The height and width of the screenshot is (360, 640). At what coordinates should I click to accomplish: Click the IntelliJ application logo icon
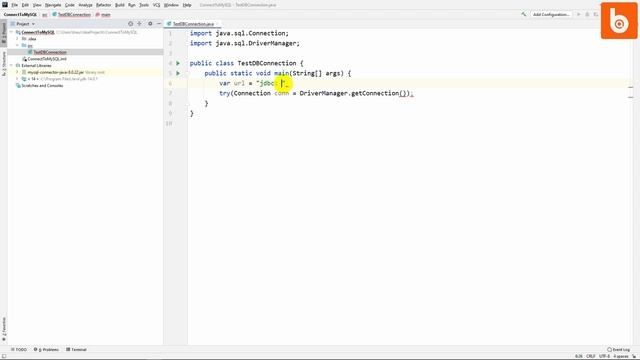point(5,4)
